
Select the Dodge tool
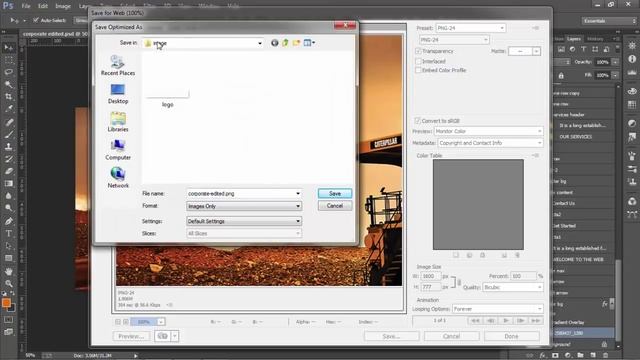(9, 208)
